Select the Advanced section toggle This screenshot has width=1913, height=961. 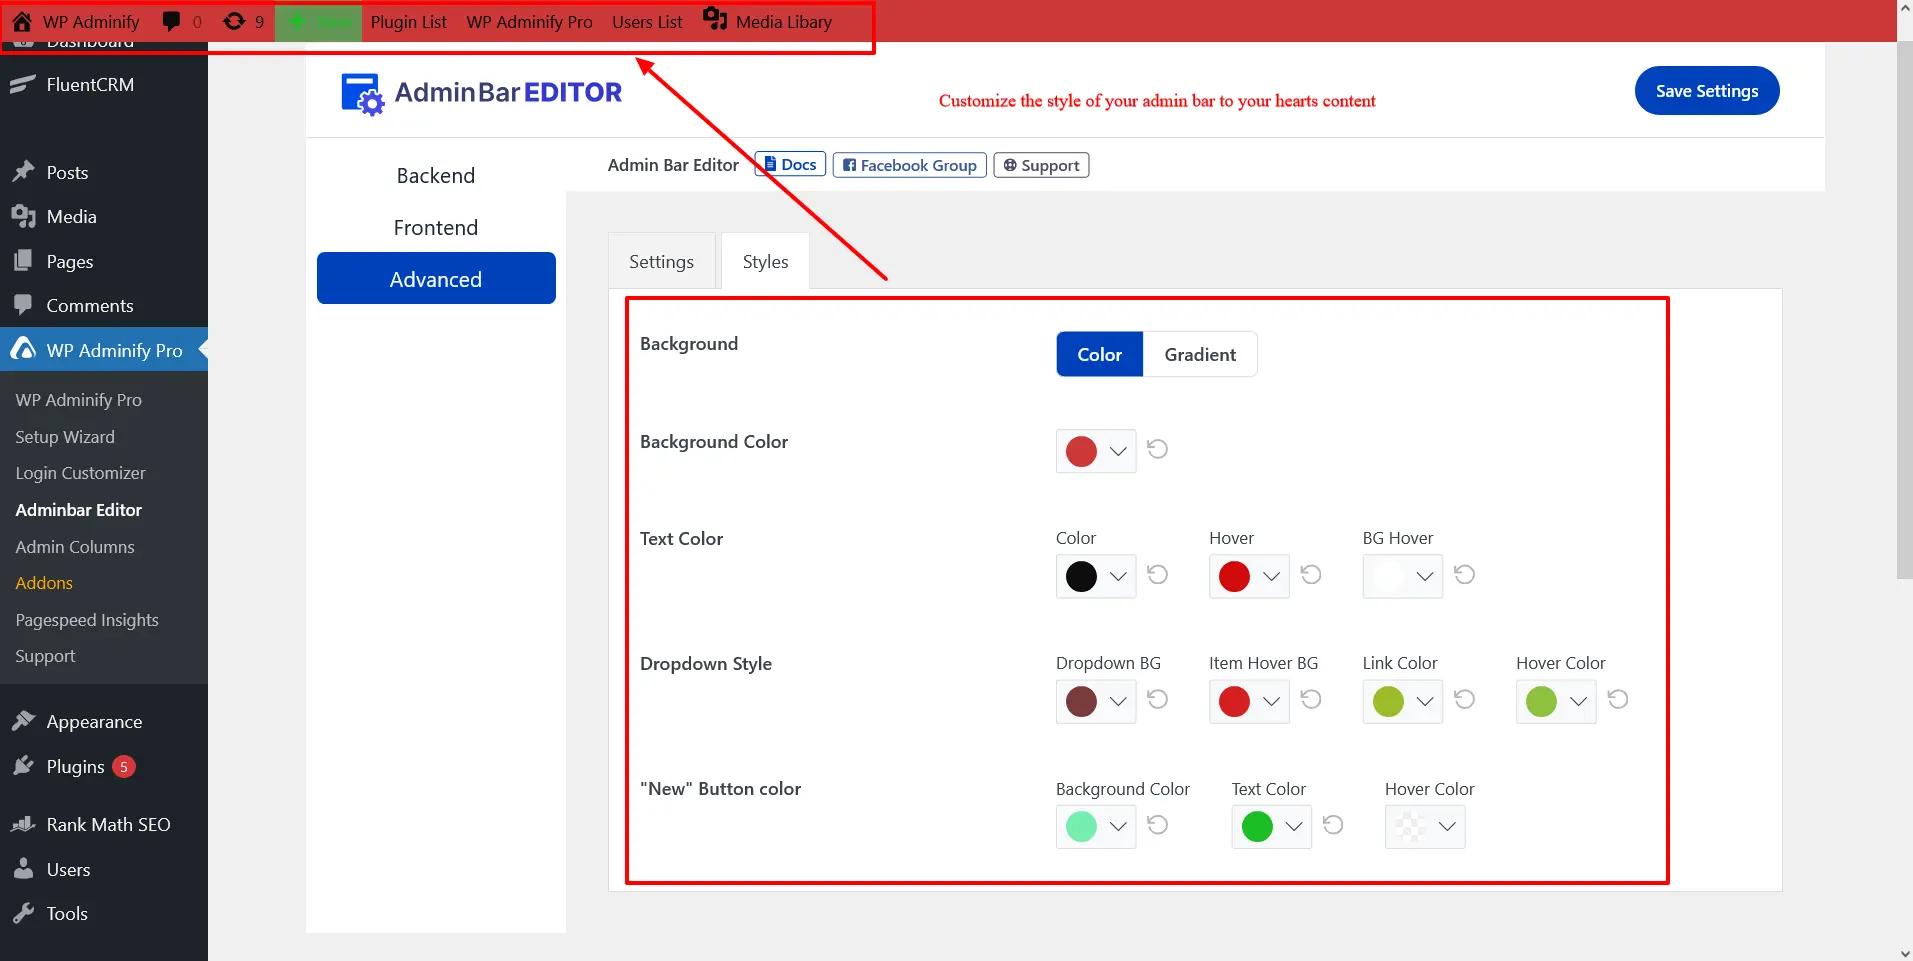tap(435, 278)
